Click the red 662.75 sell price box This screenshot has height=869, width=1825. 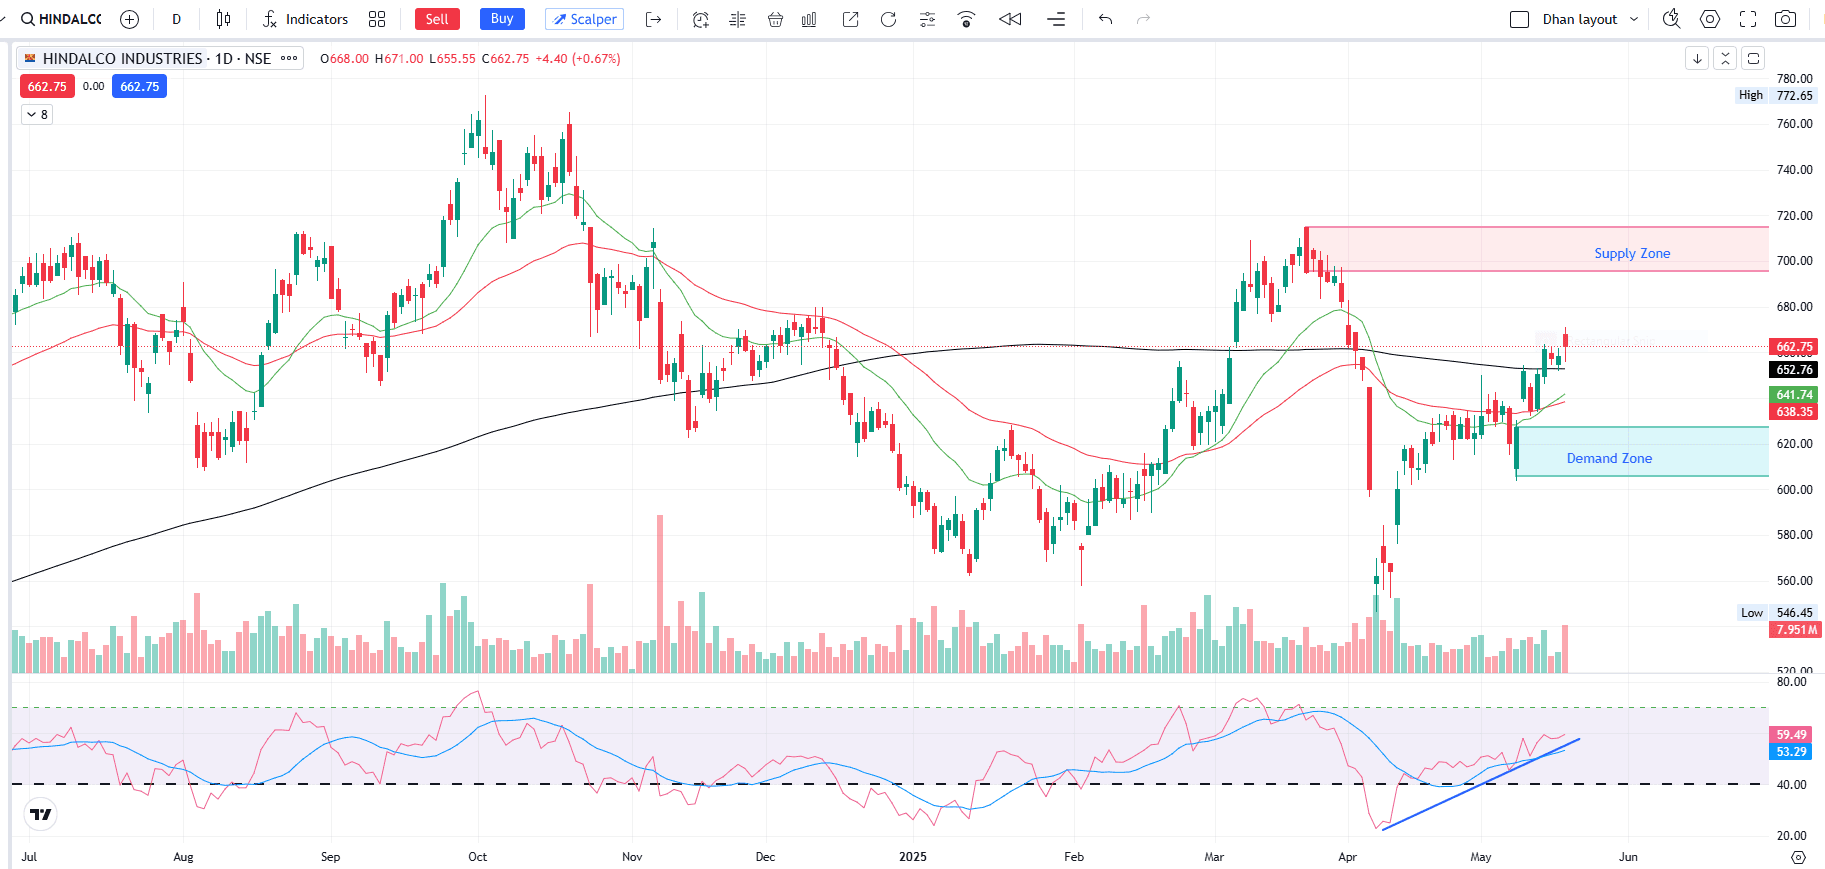pos(47,86)
